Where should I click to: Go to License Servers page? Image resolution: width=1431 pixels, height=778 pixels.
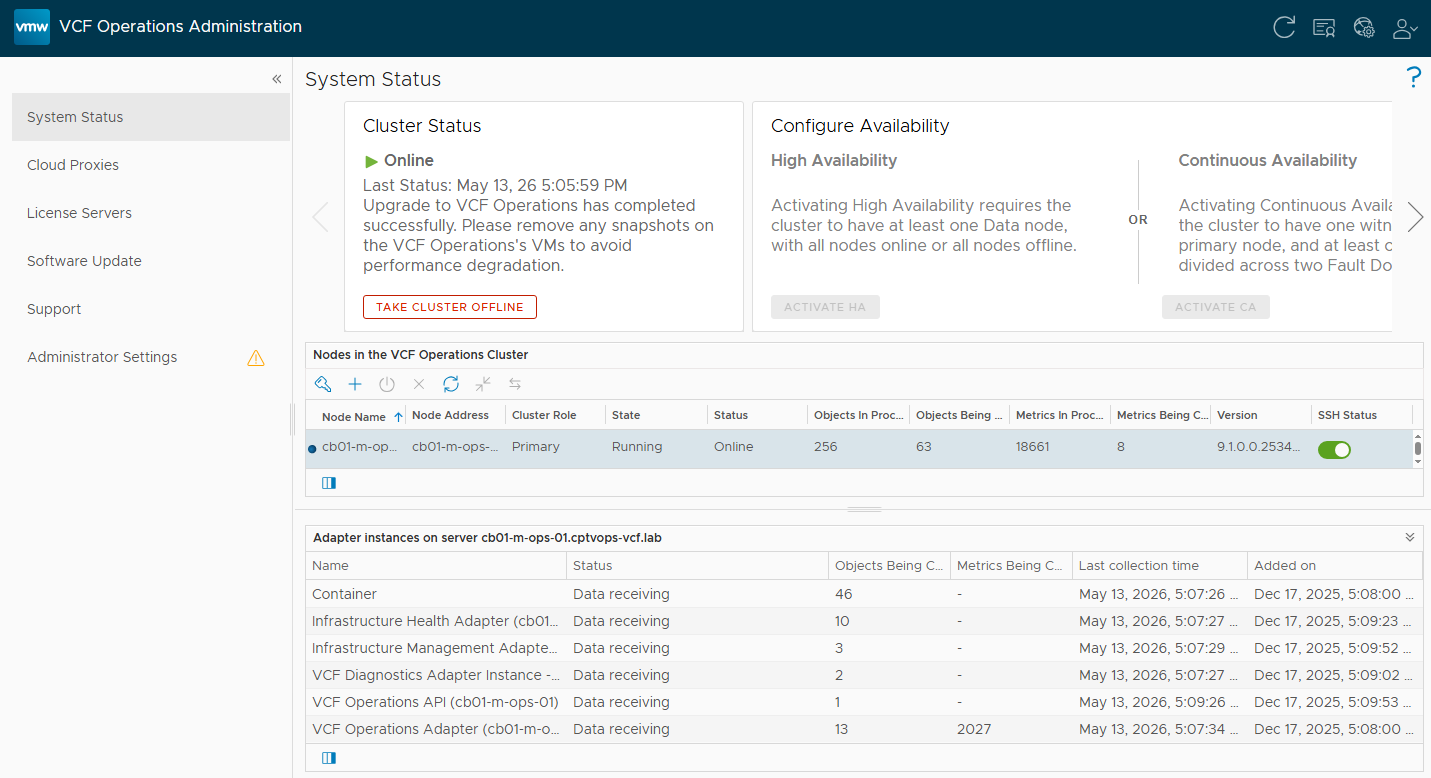click(151, 213)
